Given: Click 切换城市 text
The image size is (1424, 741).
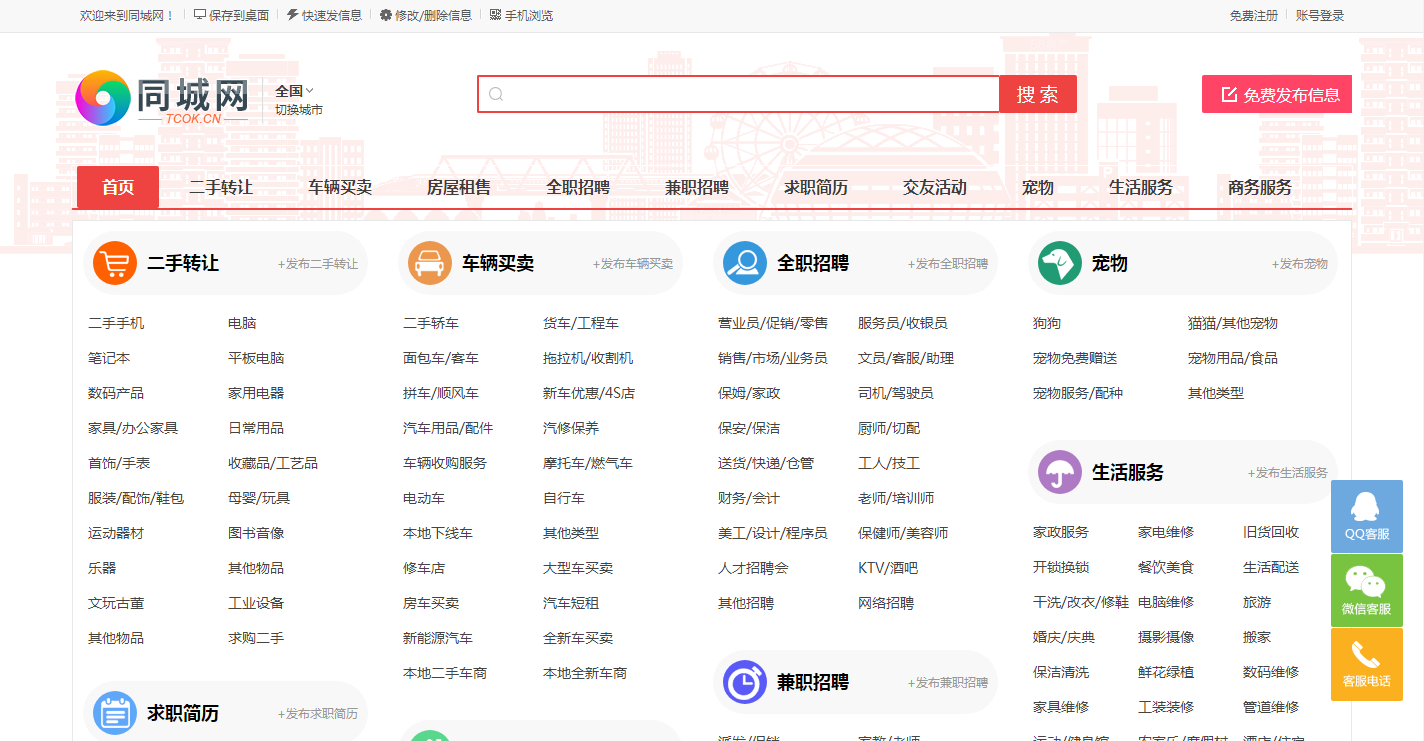Looking at the screenshot, I should point(299,110).
